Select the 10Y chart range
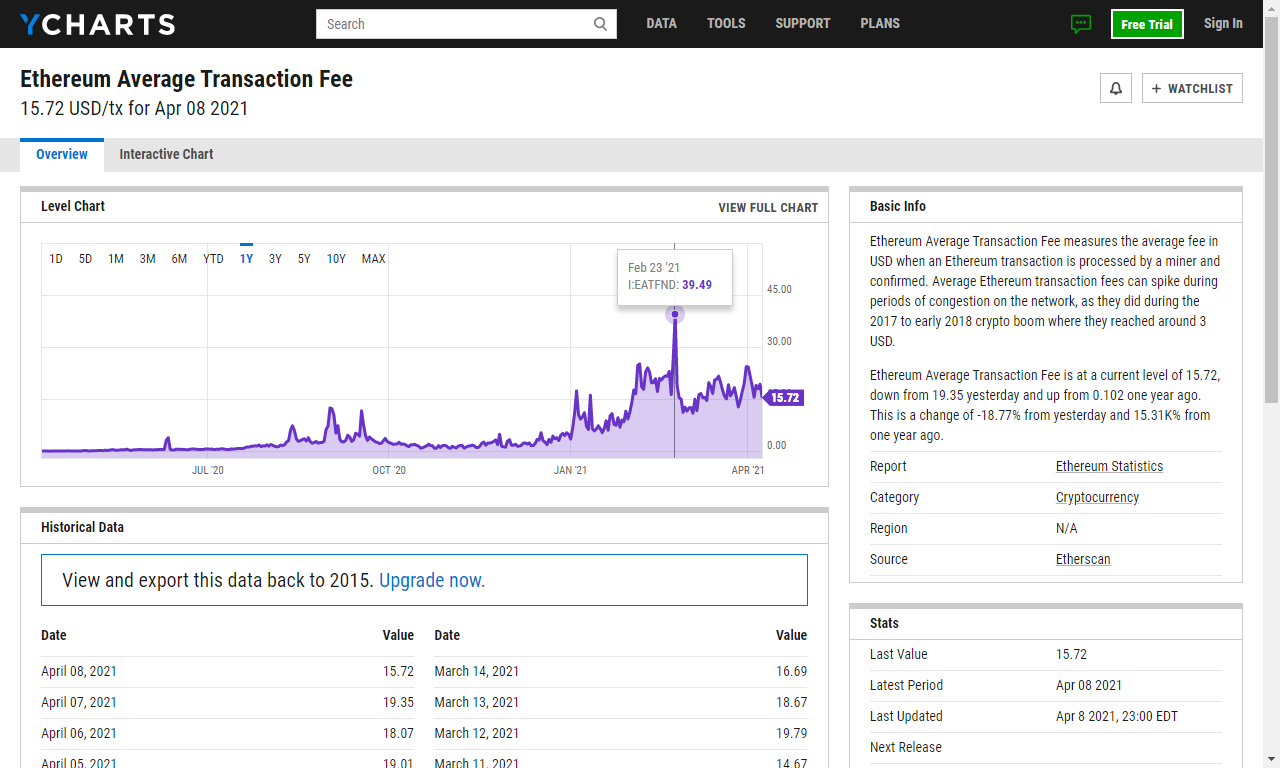 (x=336, y=259)
